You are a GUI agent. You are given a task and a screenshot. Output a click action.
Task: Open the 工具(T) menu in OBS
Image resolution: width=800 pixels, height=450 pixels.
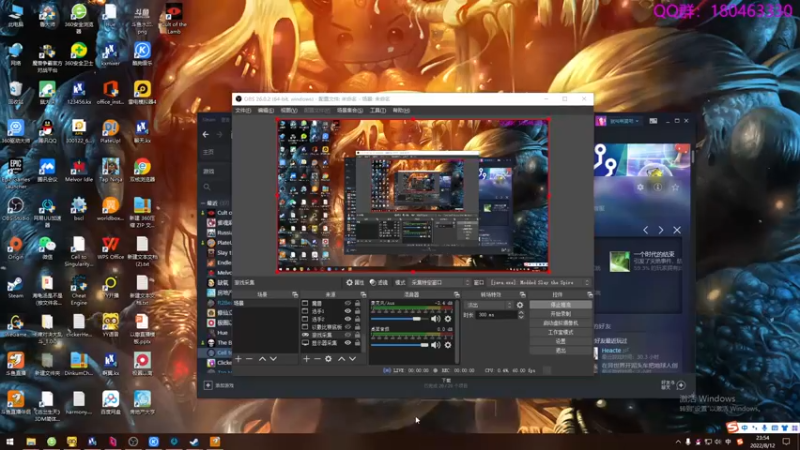378,110
